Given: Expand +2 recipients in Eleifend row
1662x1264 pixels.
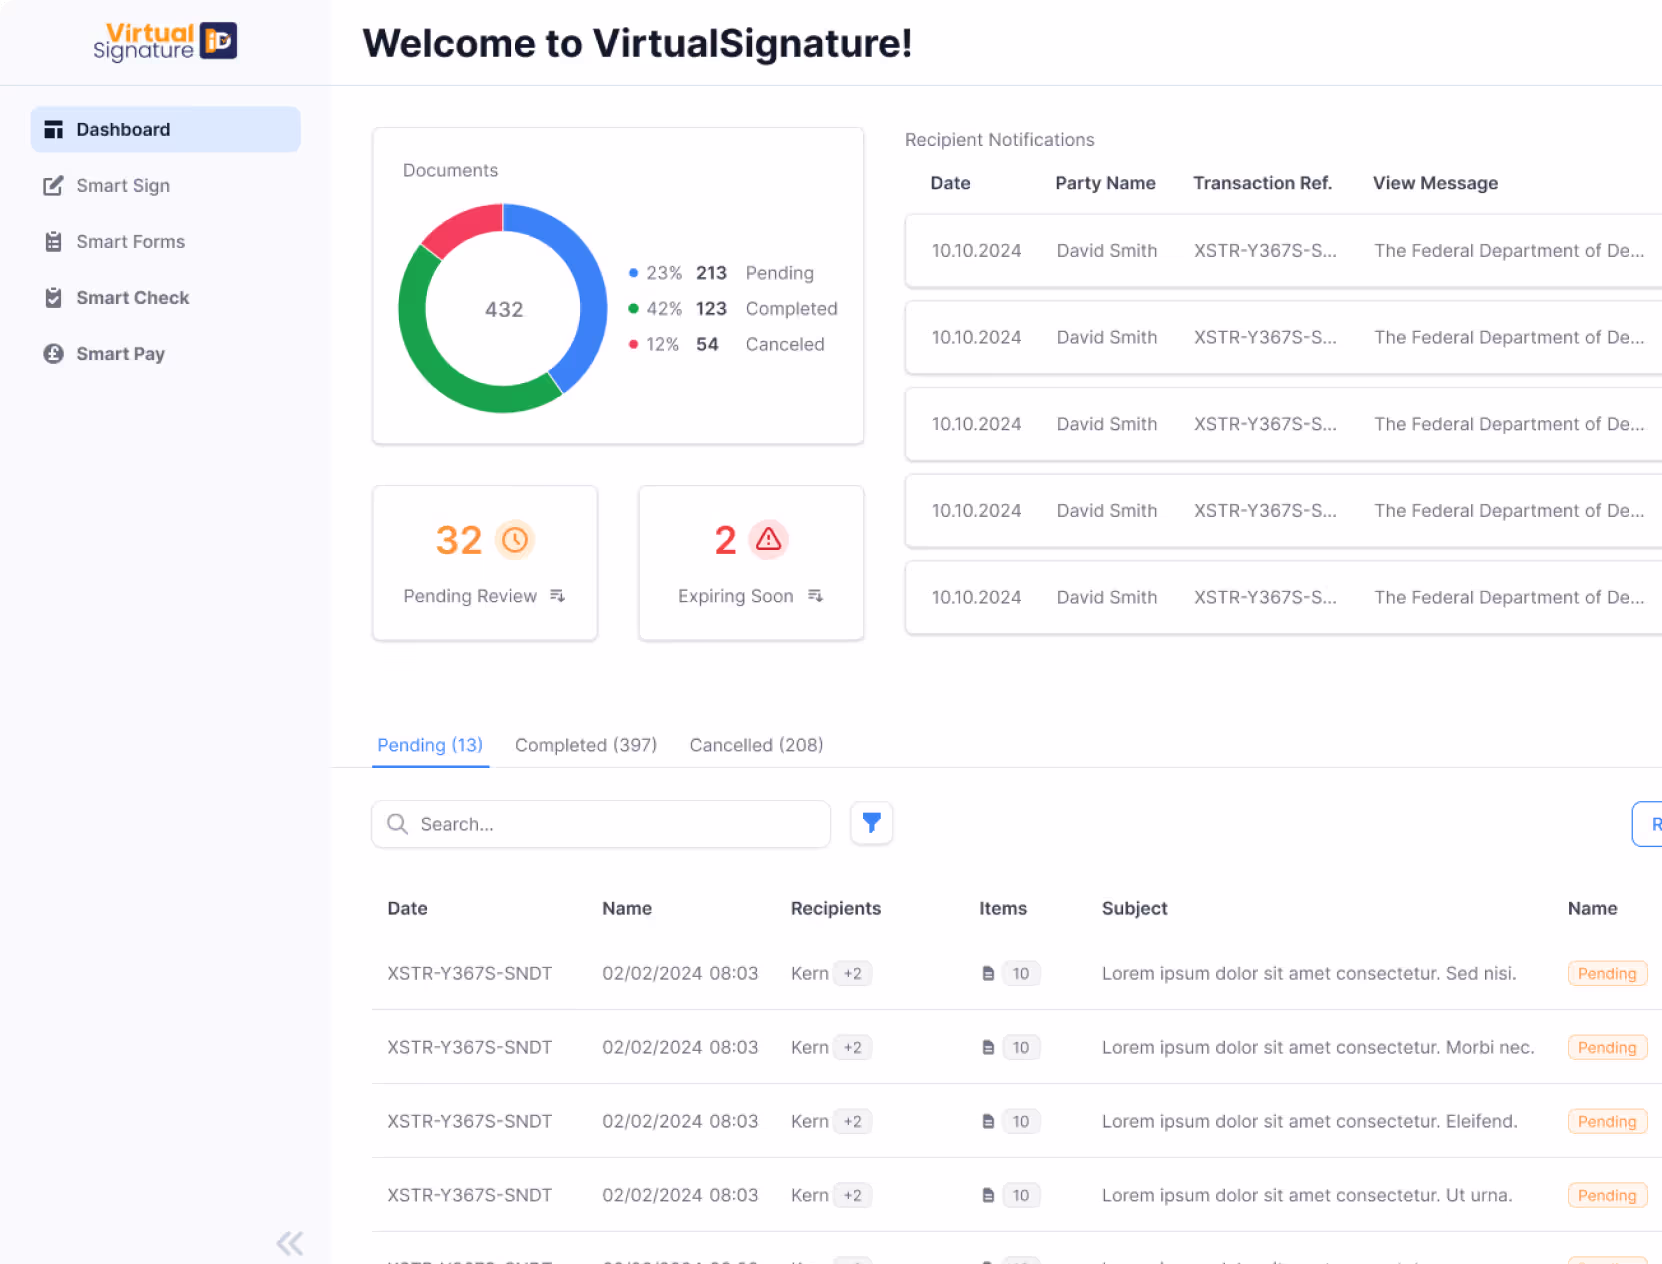Looking at the screenshot, I should point(853,1121).
